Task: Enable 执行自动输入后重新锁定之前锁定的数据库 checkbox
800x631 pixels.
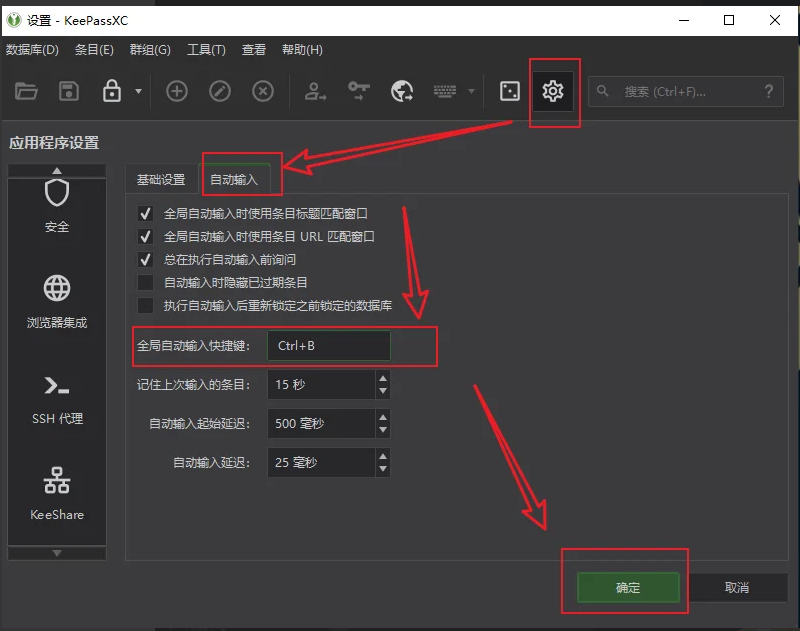Action: click(x=145, y=305)
